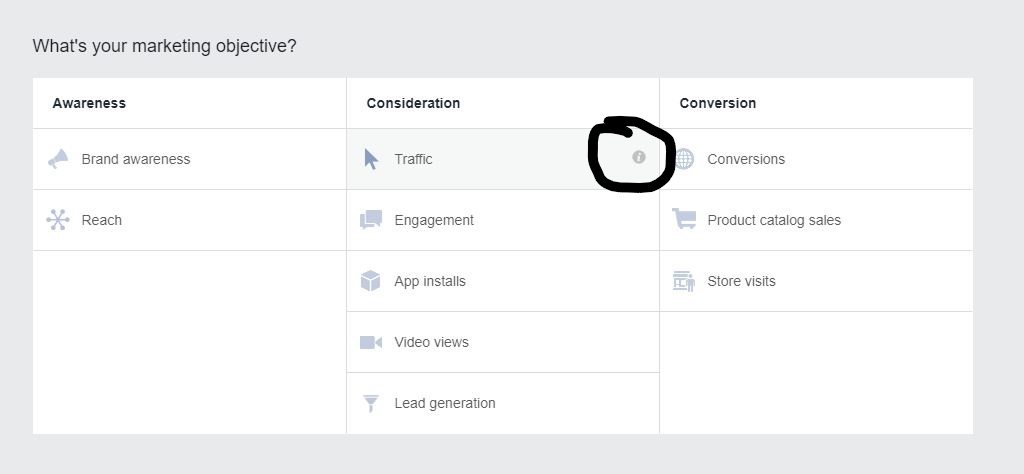Choose the Conversions objective
This screenshot has height=474, width=1024.
coord(746,159)
